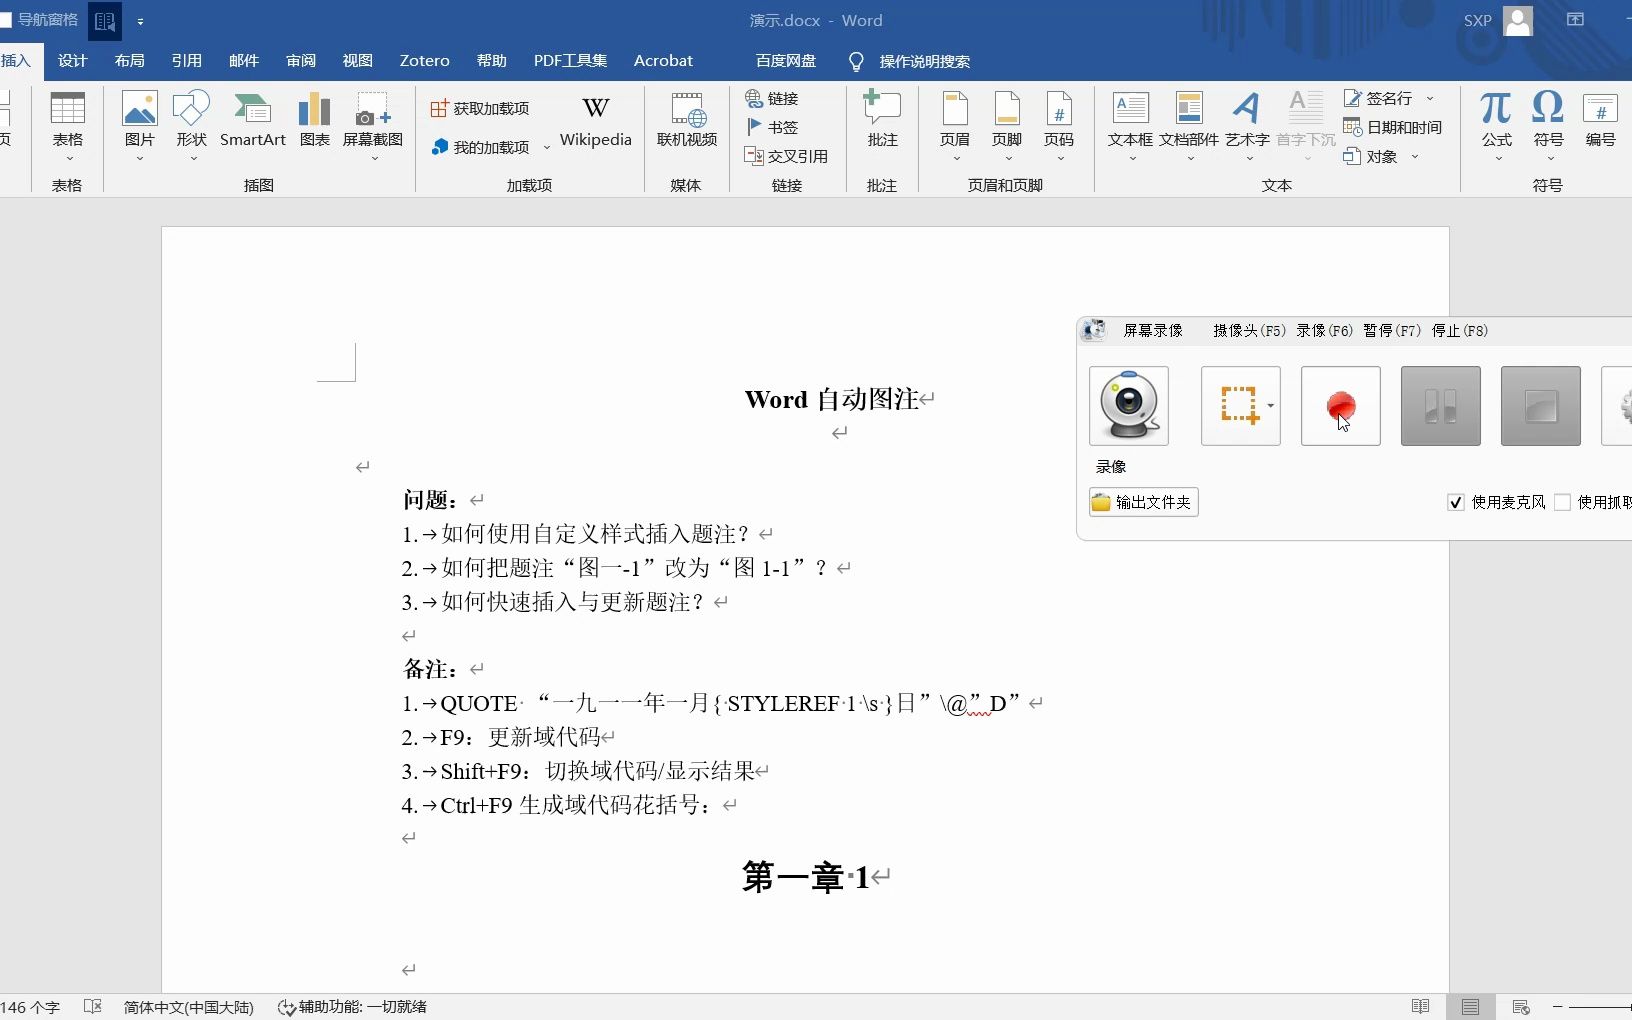The image size is (1632, 1020).
Task: Open the Acrobat tab
Action: pos(663,61)
